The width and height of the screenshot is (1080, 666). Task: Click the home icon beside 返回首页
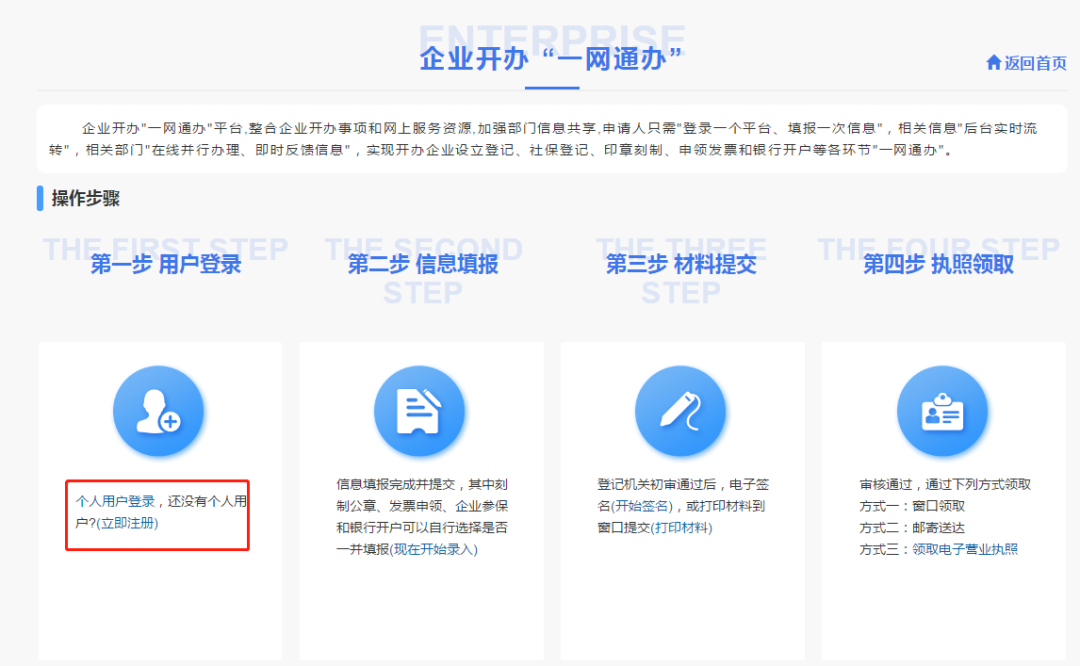coord(993,63)
